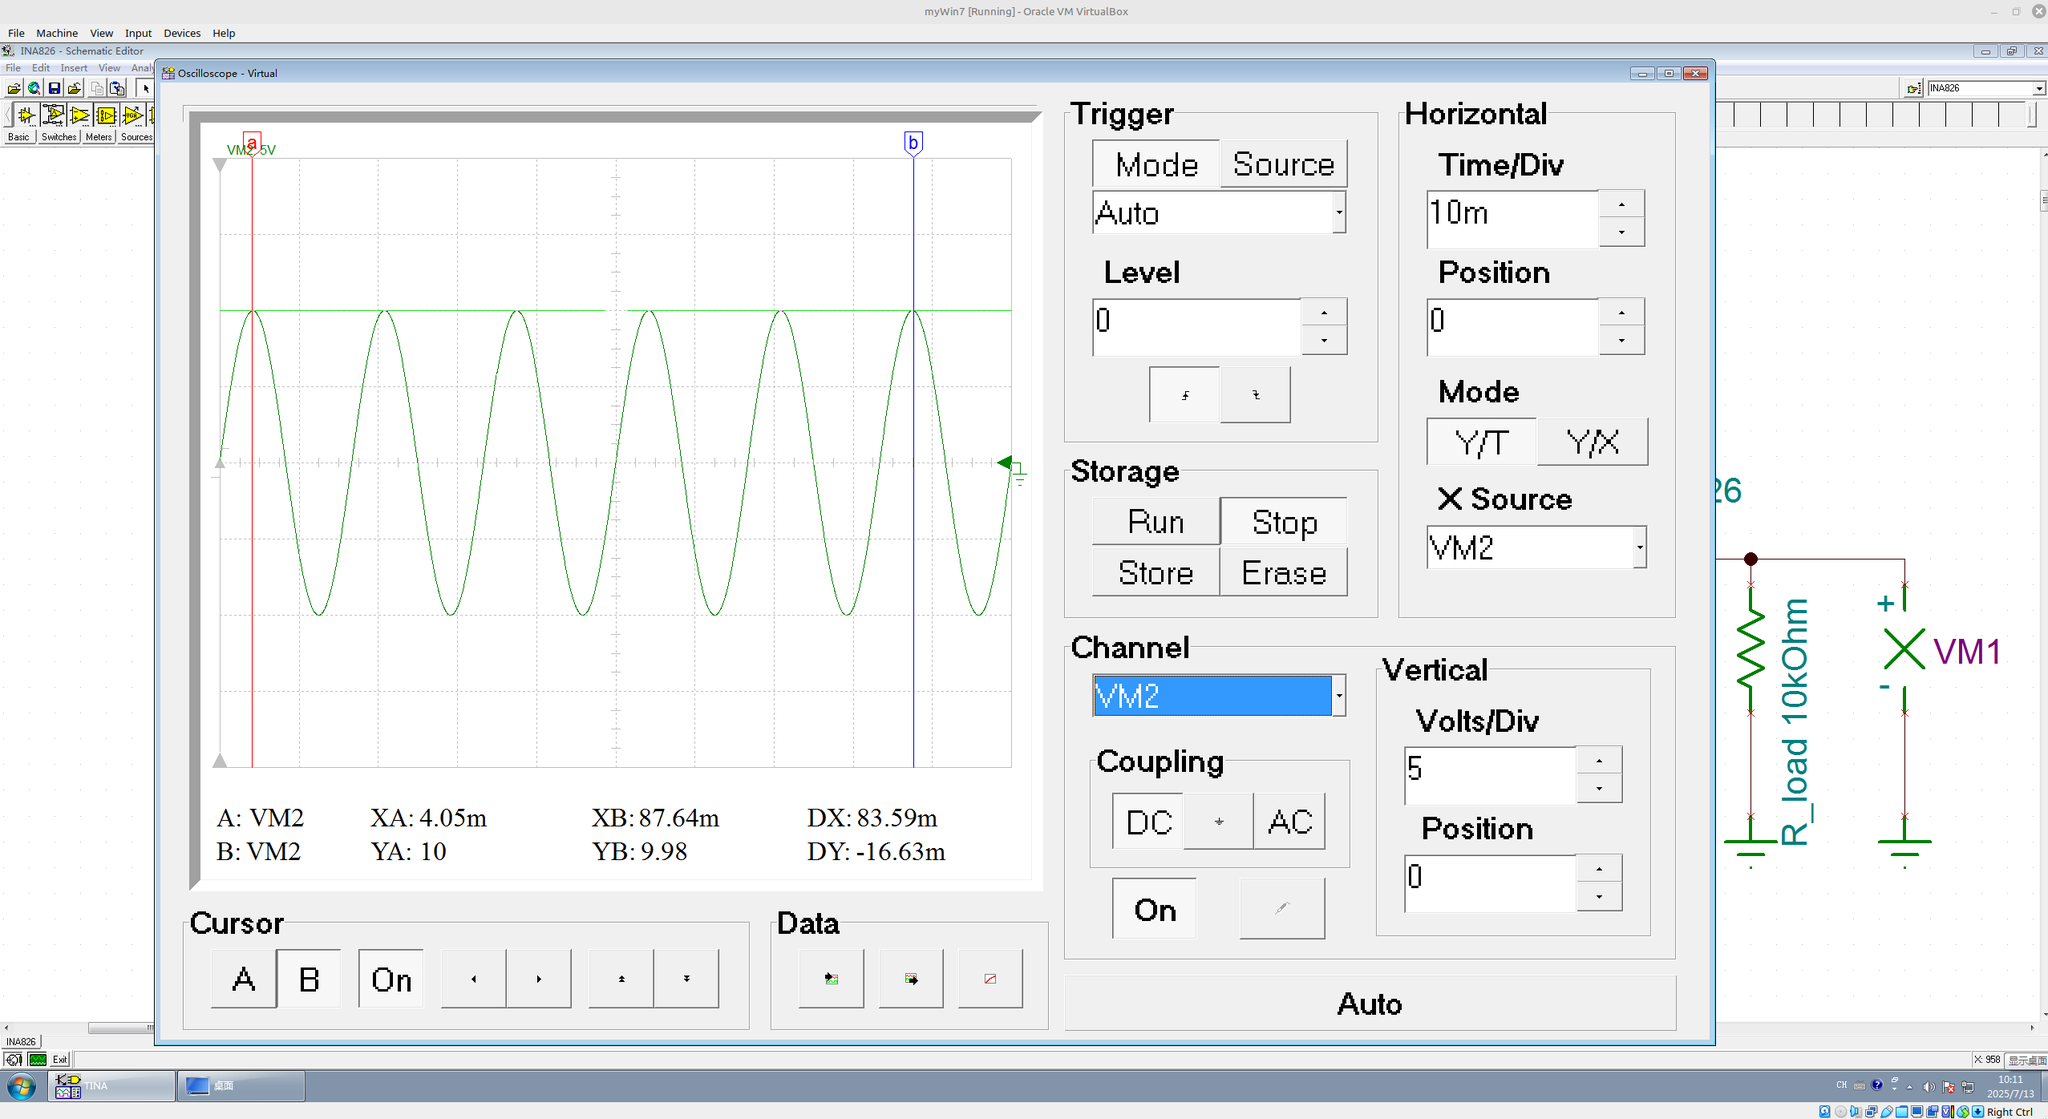Toggle the Channel On button
The image size is (2048, 1119).
pos(1154,909)
